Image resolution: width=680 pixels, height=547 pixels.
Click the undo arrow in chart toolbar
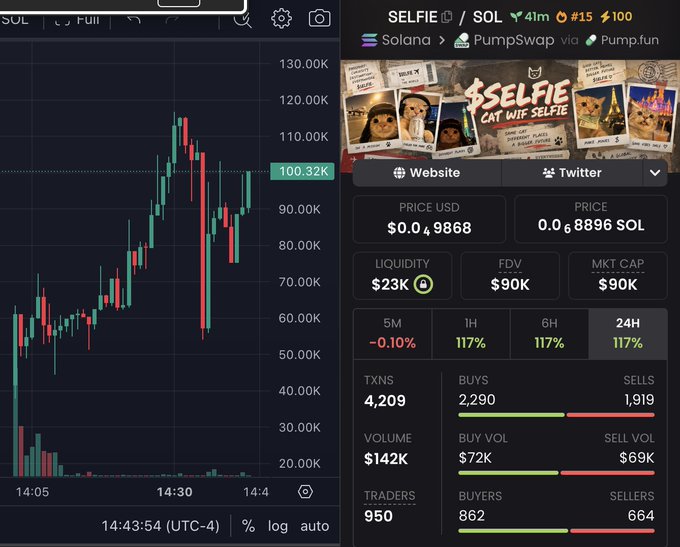tap(134, 19)
